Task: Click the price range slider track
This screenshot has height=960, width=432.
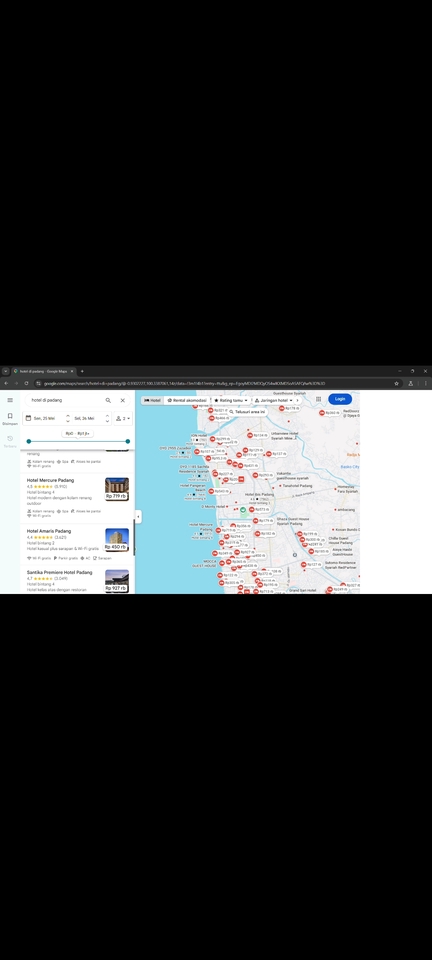Action: (78, 441)
